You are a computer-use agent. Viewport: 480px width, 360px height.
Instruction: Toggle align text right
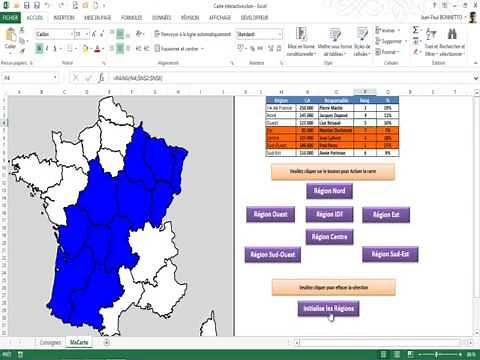coord(128,49)
